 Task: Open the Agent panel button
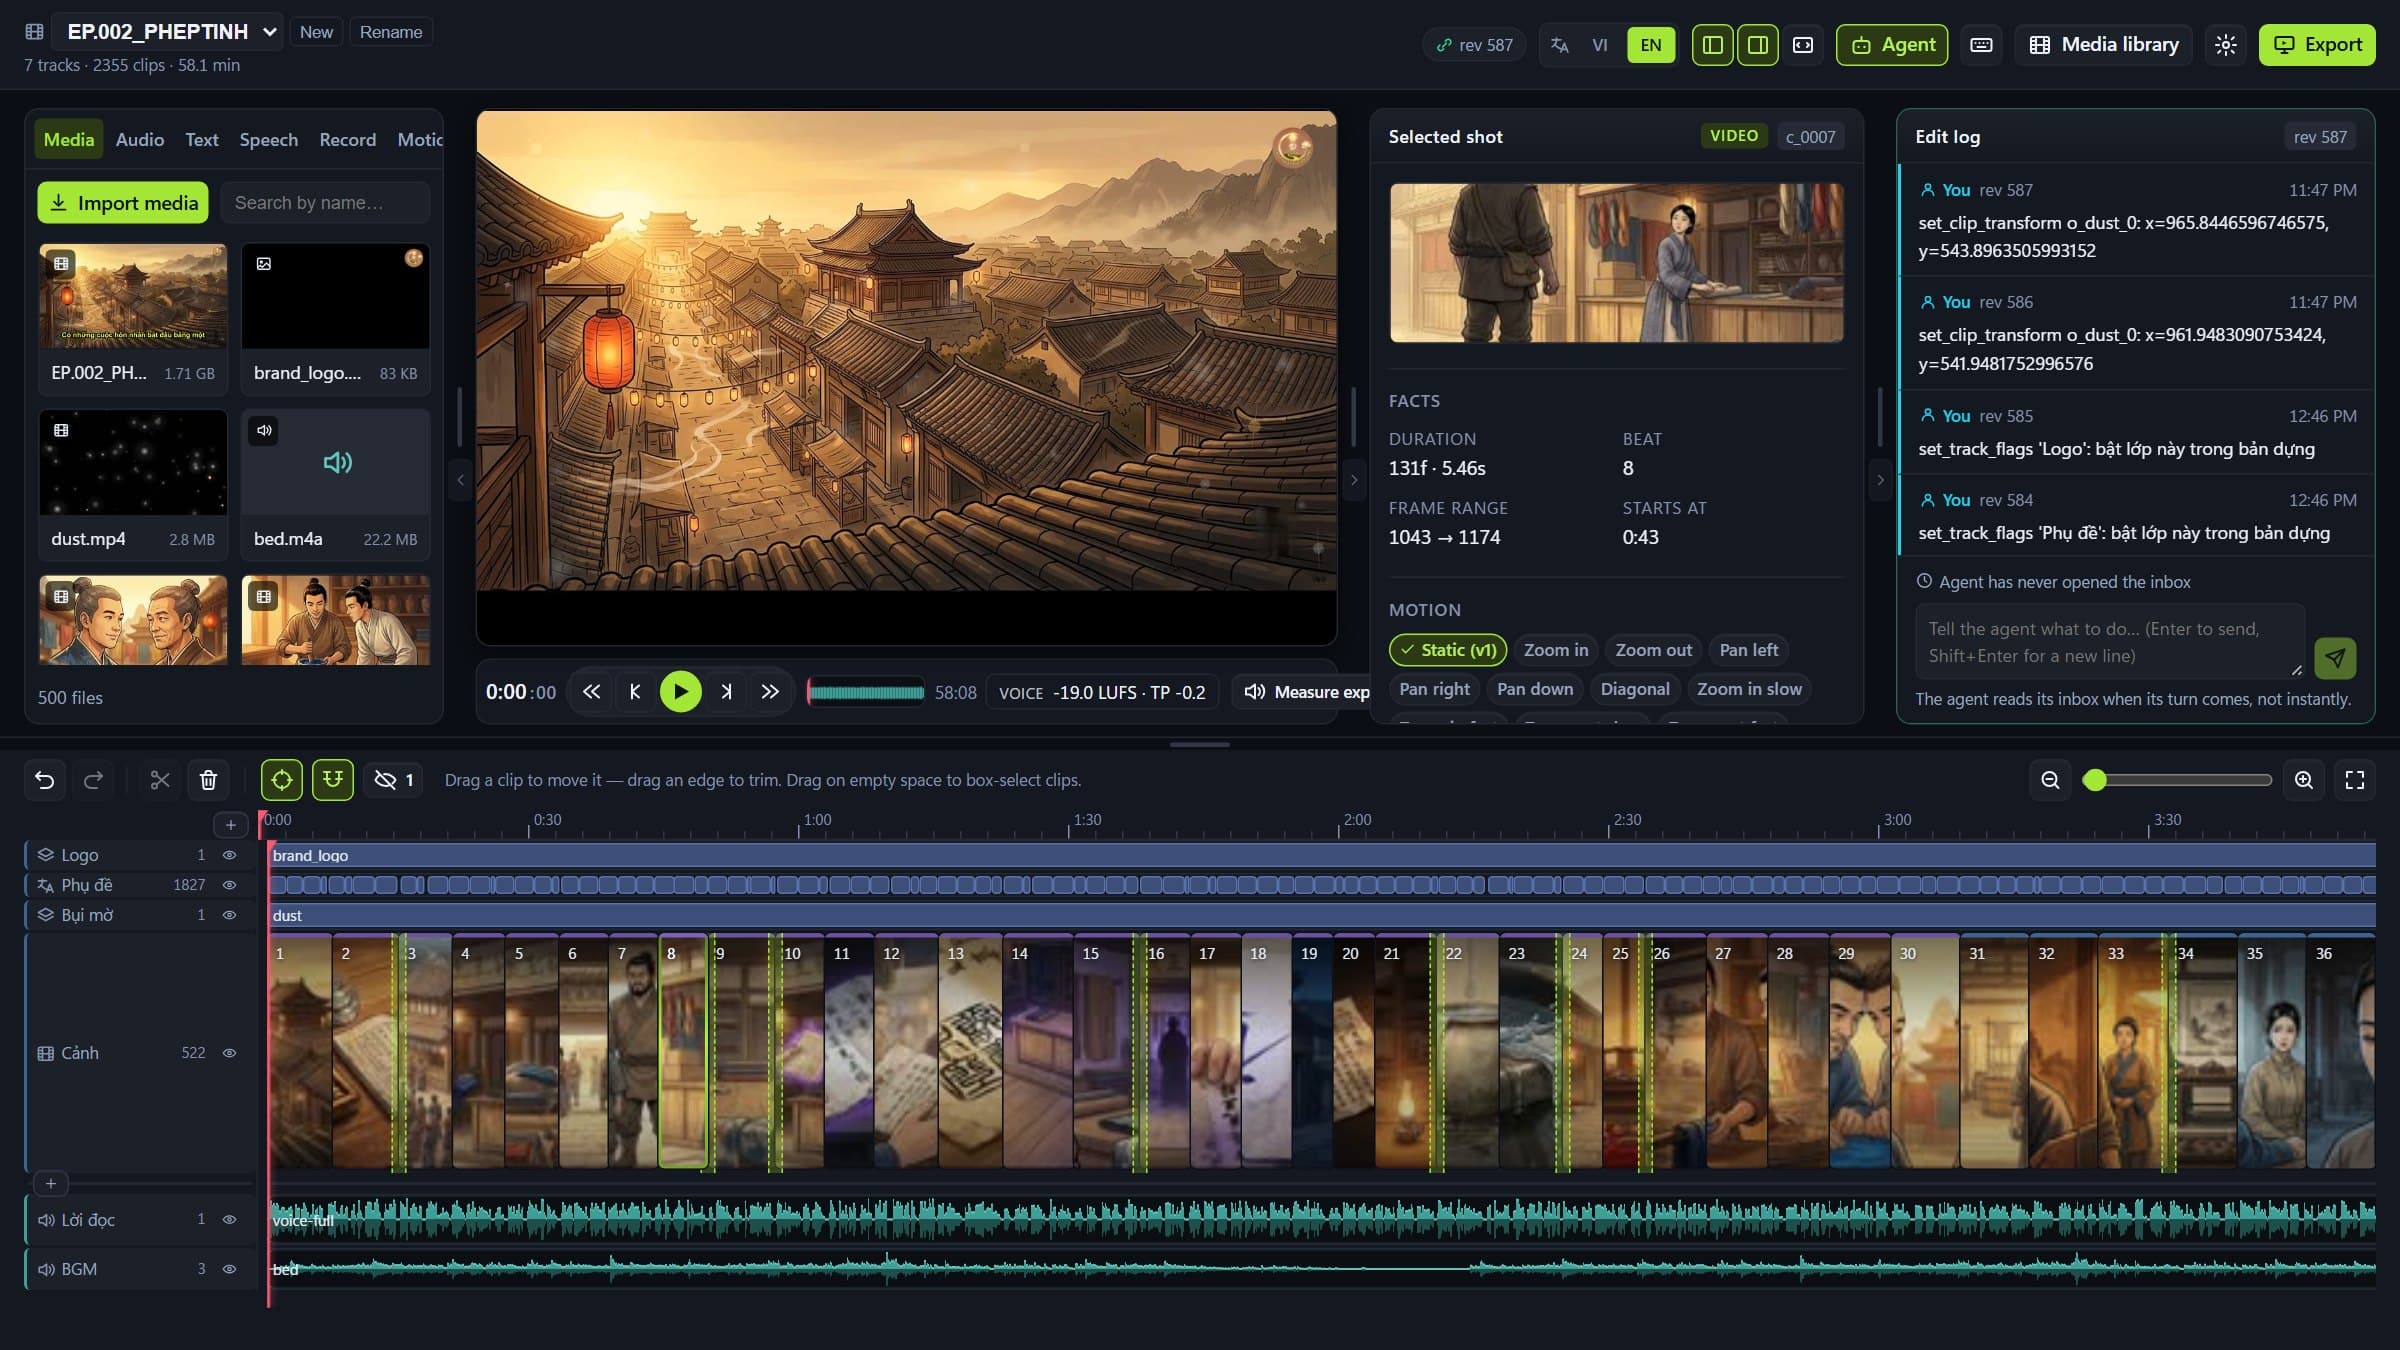(1892, 45)
